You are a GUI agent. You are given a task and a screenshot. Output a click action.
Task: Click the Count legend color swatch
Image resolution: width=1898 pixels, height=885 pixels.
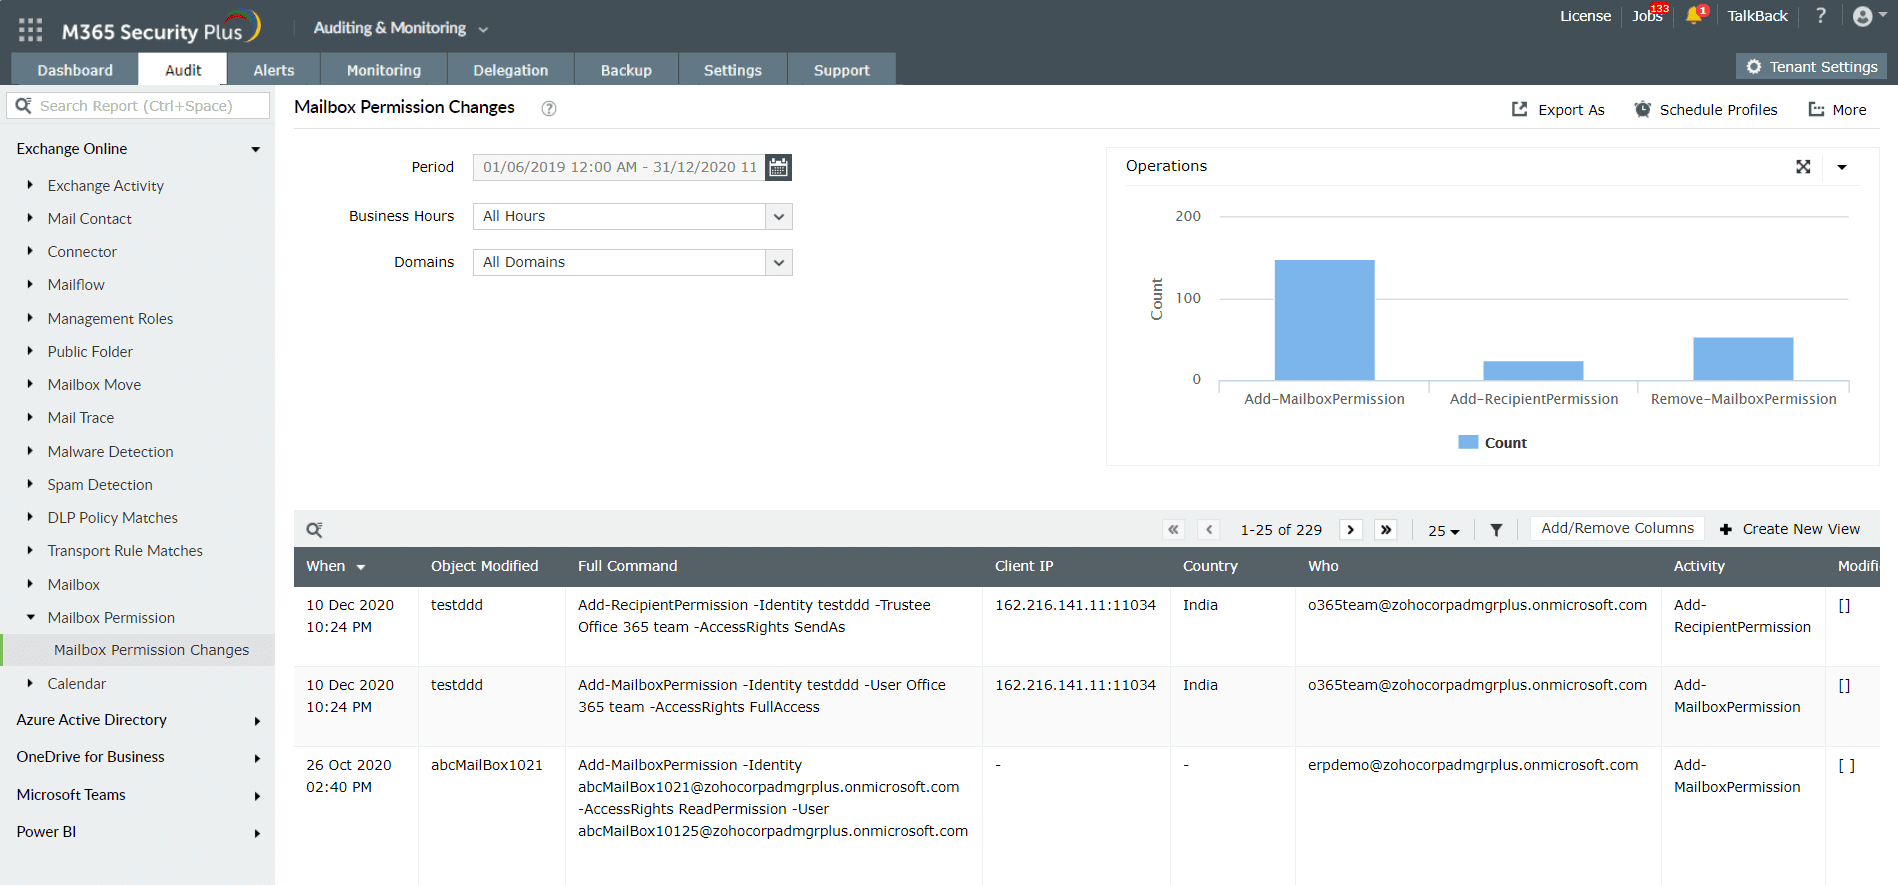click(x=1468, y=442)
